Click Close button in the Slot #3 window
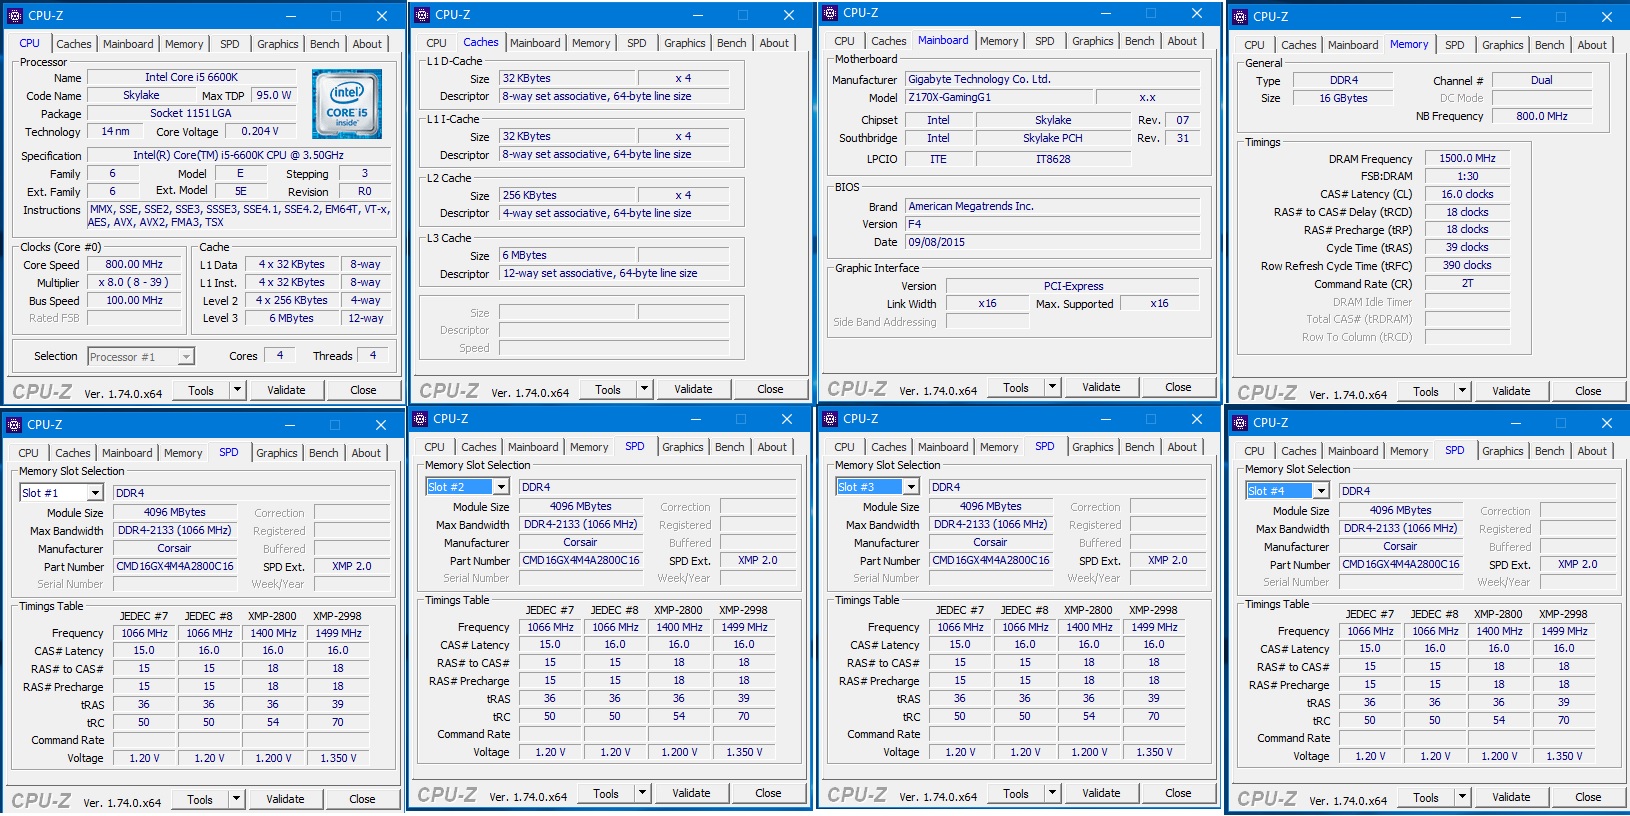Screen dimensions: 1630x816 1178,793
